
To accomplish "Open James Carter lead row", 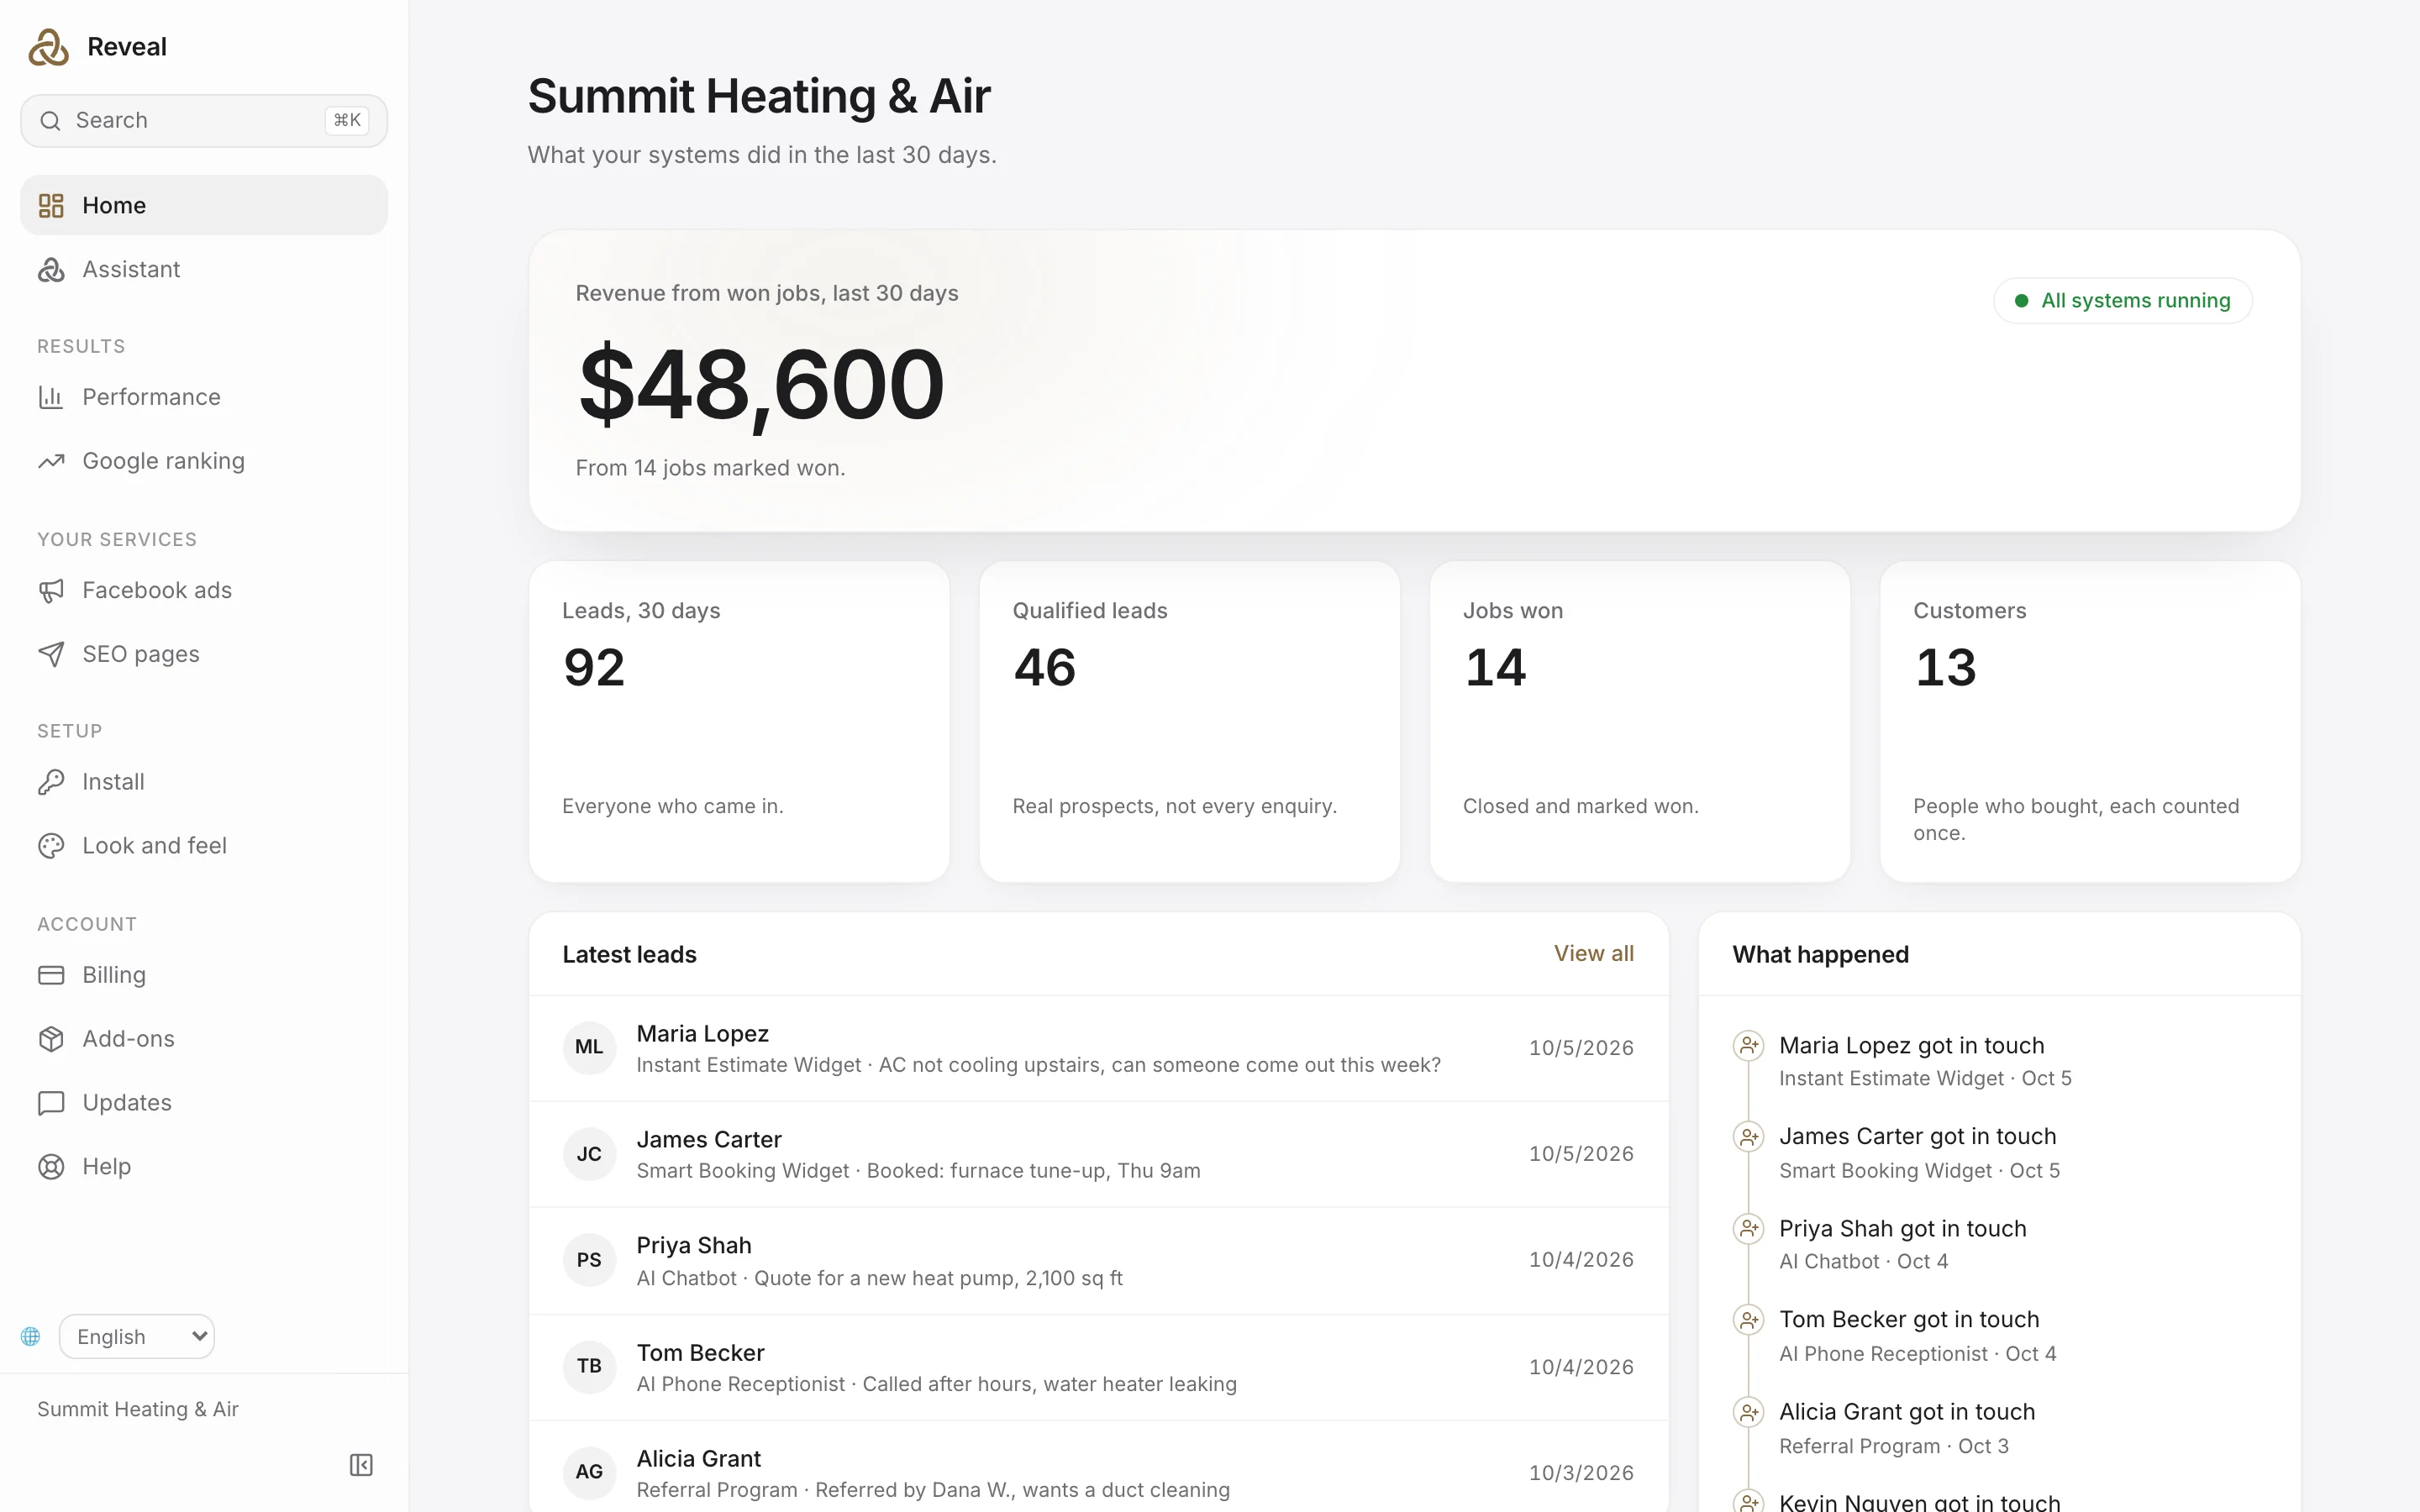I will [x=1099, y=1154].
